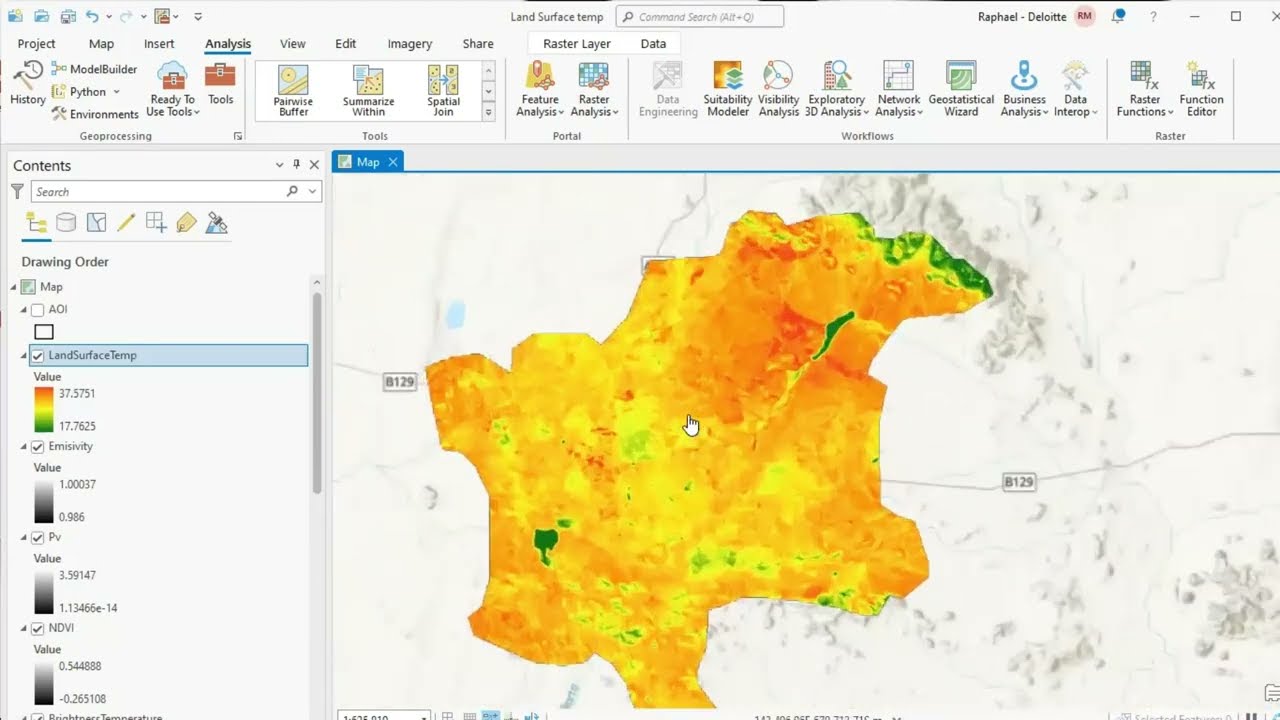Image resolution: width=1280 pixels, height=720 pixels.
Task: Select List By Editing view
Action: click(126, 223)
